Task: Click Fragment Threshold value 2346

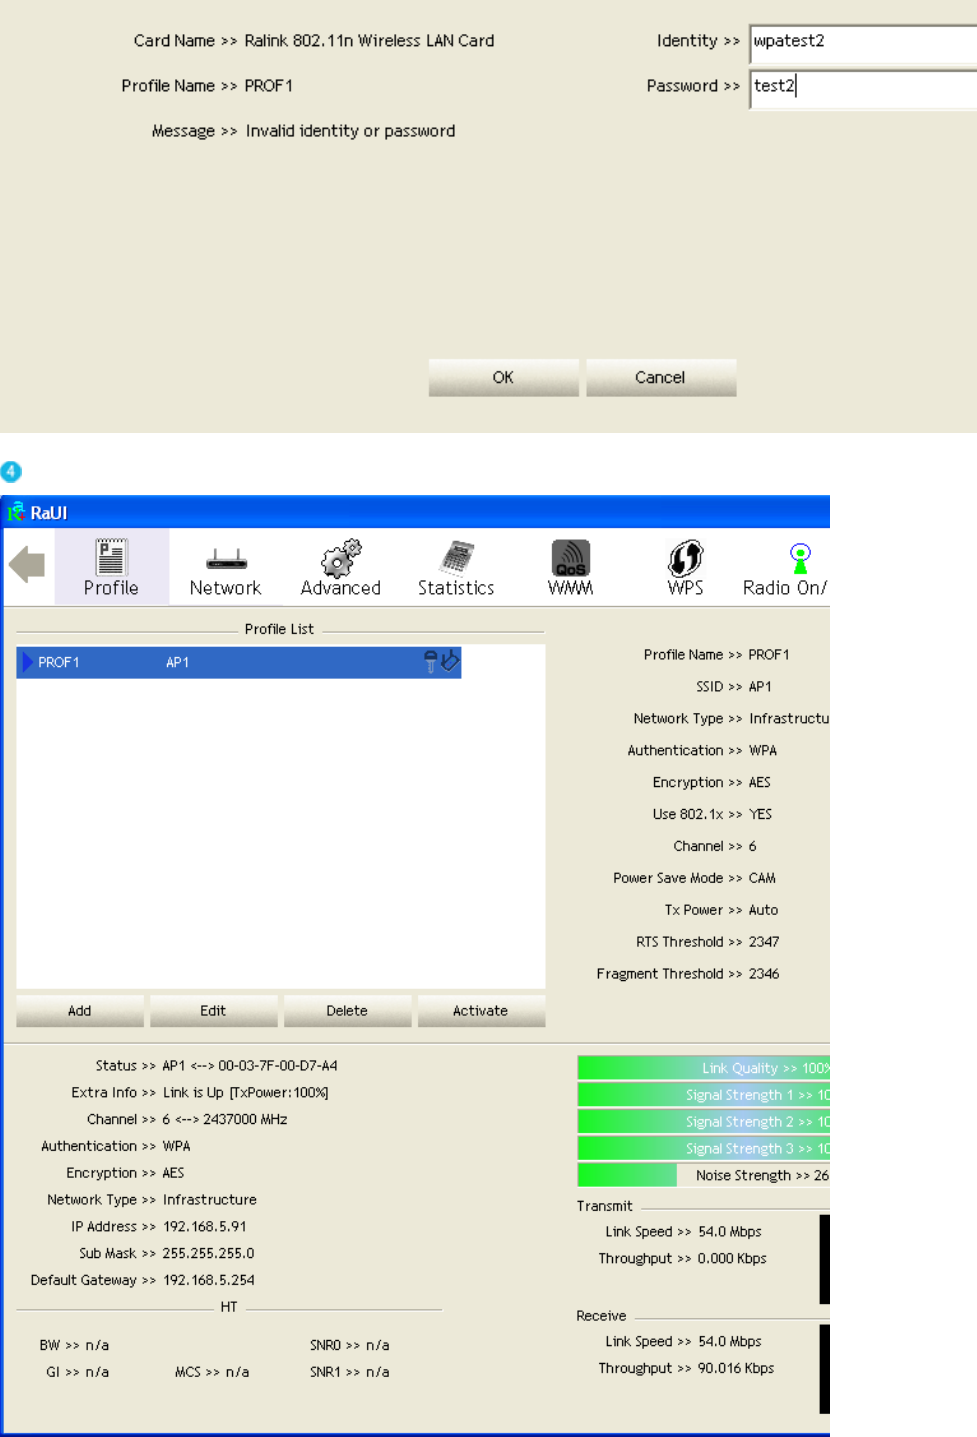Action: 764,974
